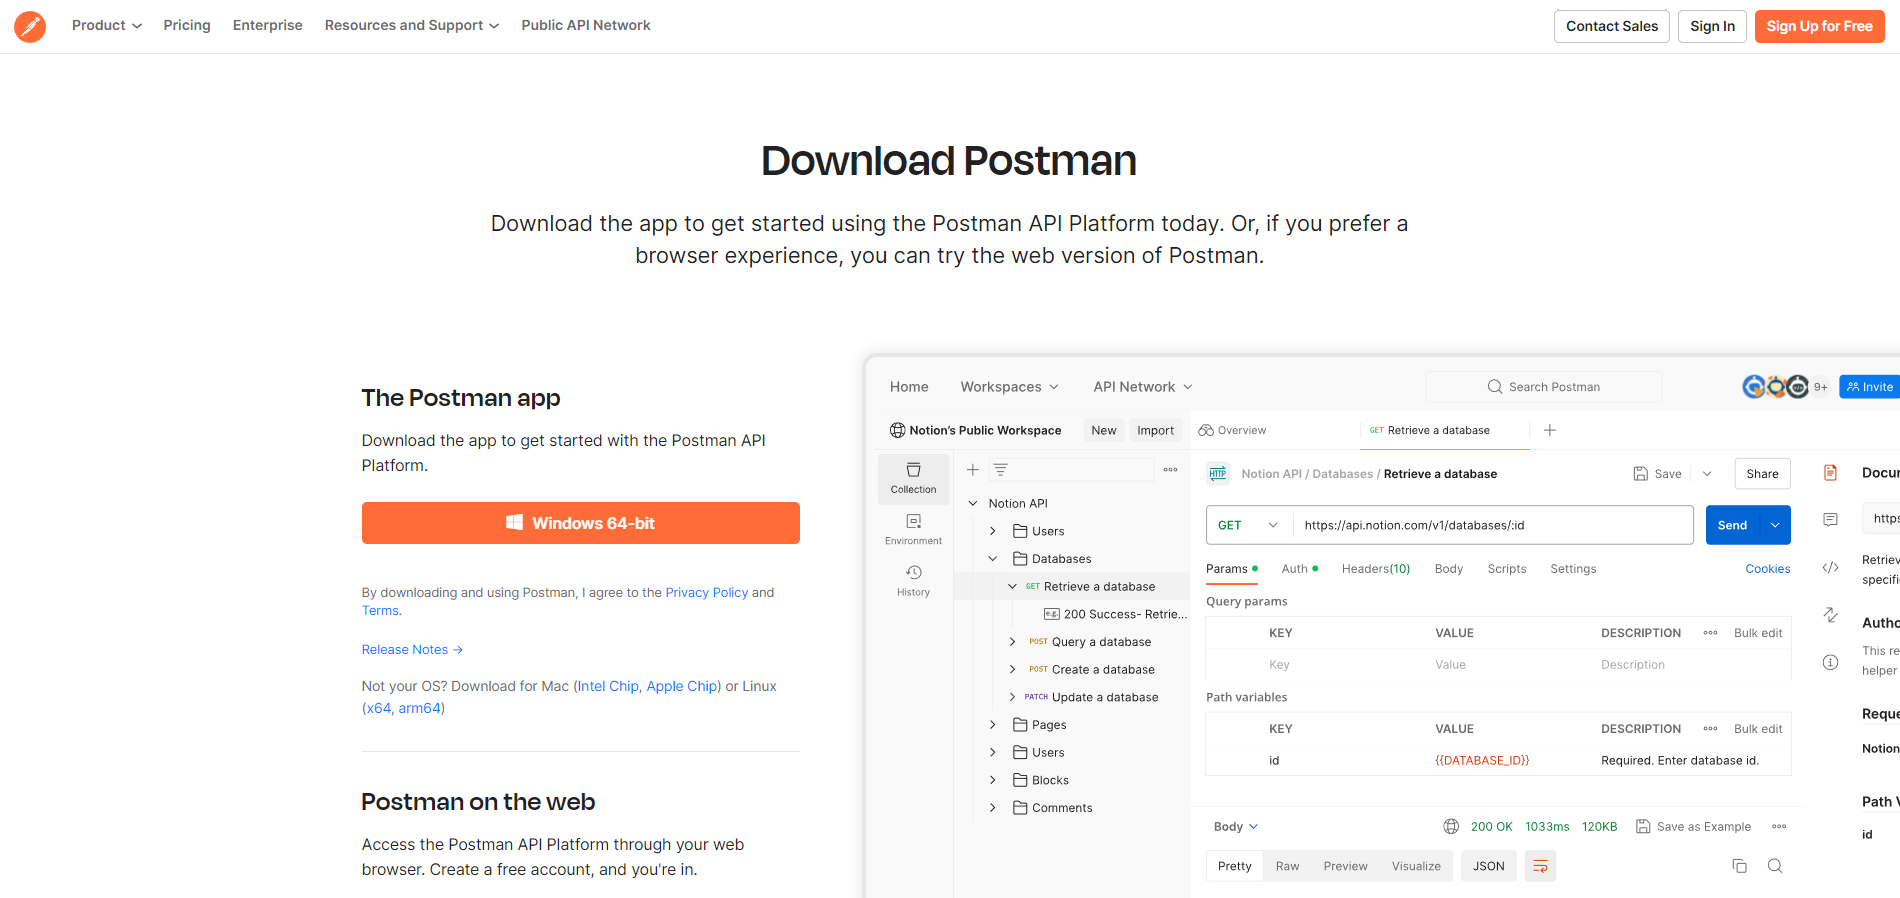Screen dimensions: 1900x898
Task: Expand the Pages folder
Action: click(x=993, y=725)
